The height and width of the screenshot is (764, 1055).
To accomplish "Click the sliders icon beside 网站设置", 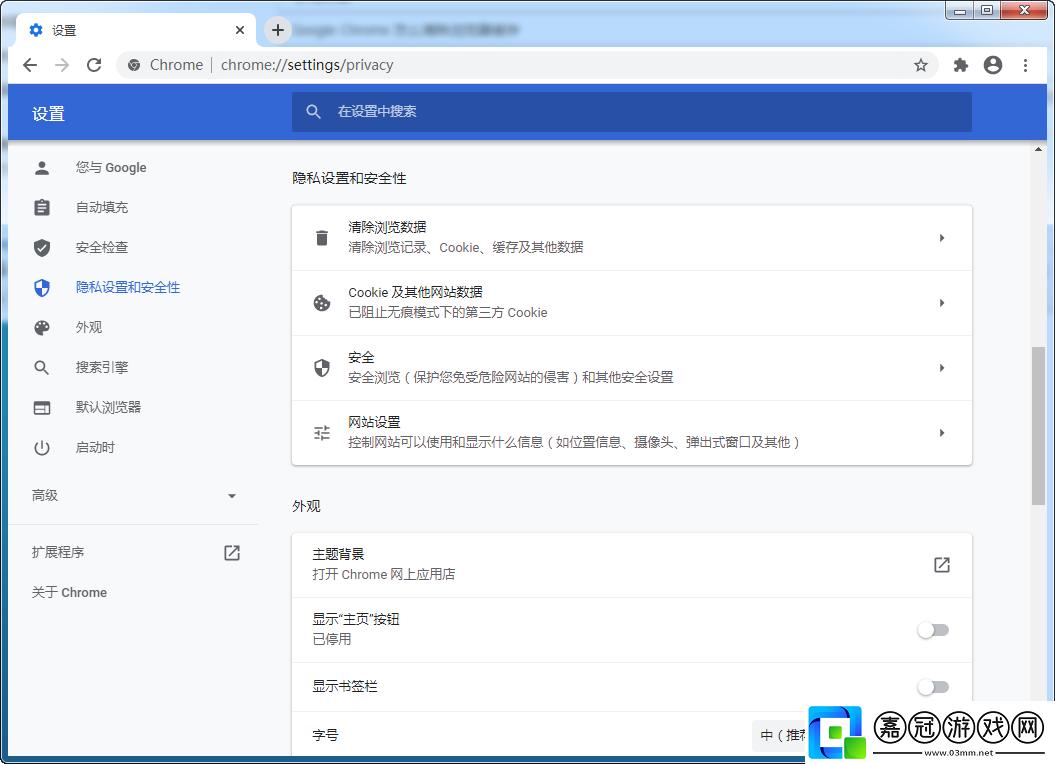I will (x=322, y=433).
